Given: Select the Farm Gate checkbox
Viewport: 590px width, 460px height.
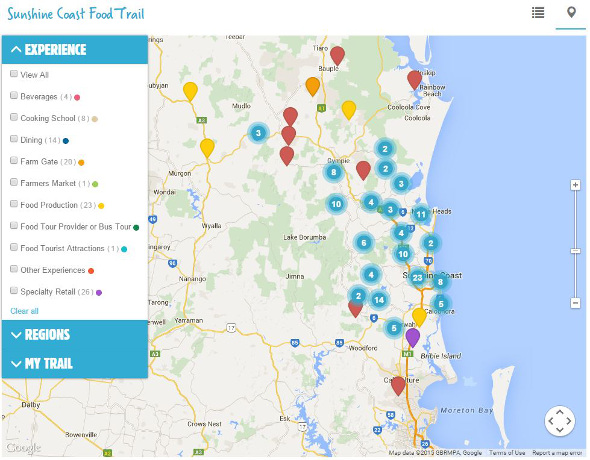Looking at the screenshot, I should 14,161.
